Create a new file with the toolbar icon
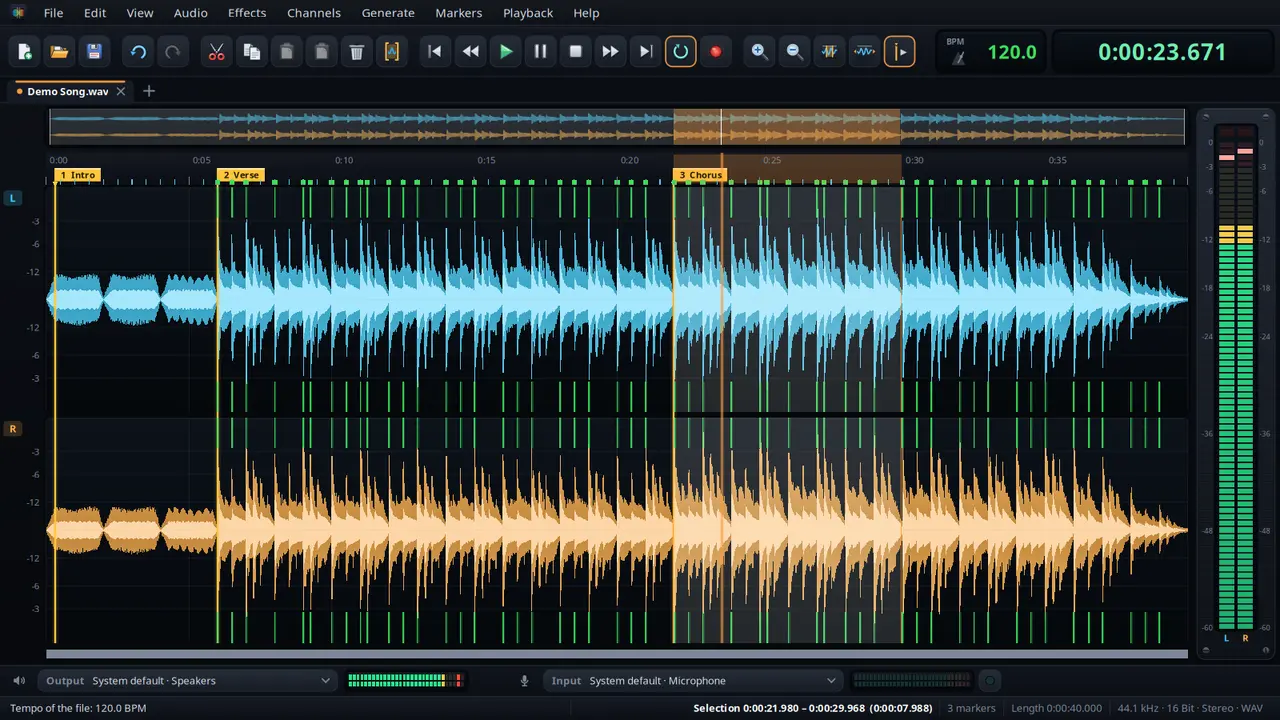Viewport: 1280px width, 720px height. click(x=25, y=52)
